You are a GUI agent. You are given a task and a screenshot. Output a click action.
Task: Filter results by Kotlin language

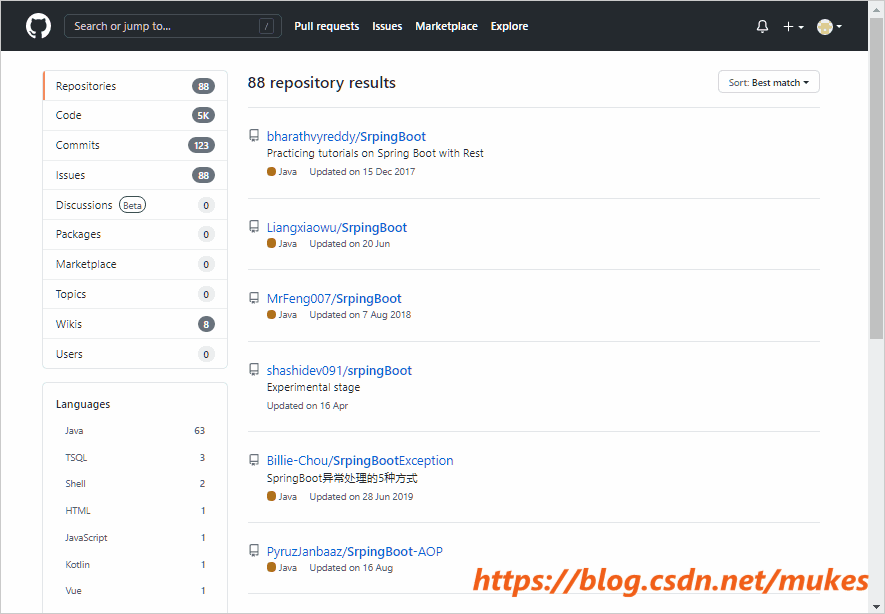(135, 565)
